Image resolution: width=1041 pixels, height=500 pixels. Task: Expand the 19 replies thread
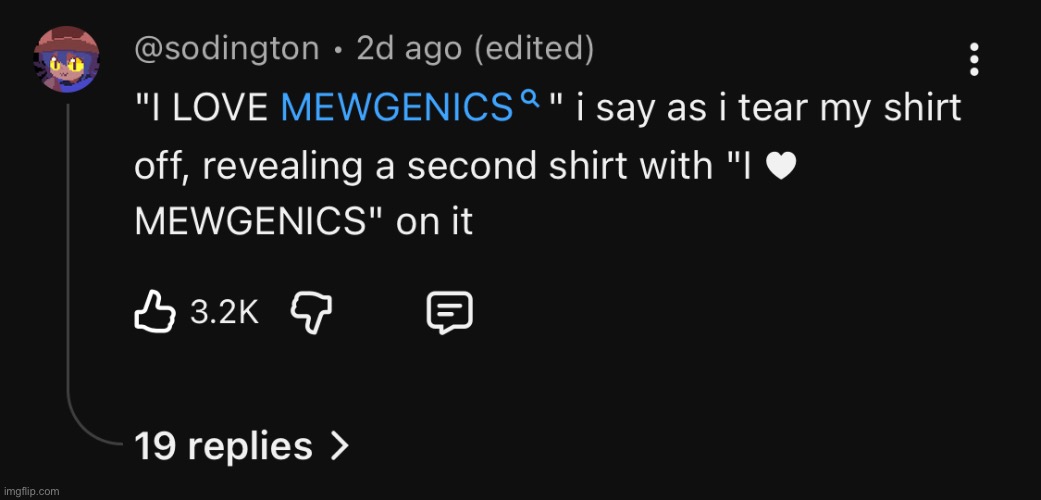tap(224, 445)
